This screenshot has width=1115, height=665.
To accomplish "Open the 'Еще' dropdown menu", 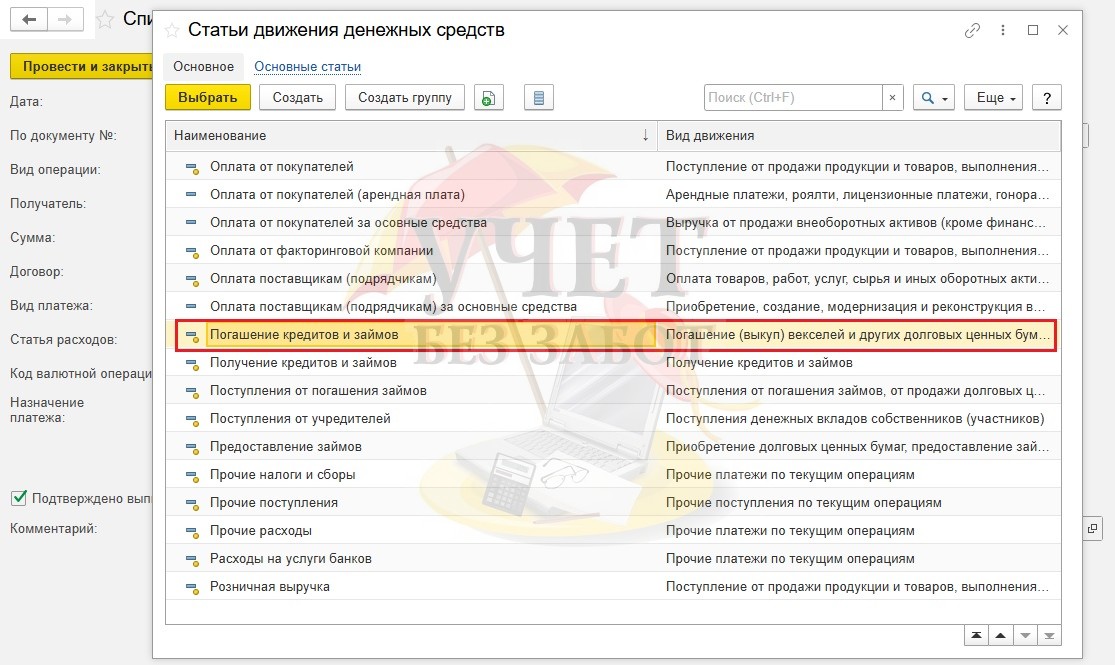I will tap(996, 98).
